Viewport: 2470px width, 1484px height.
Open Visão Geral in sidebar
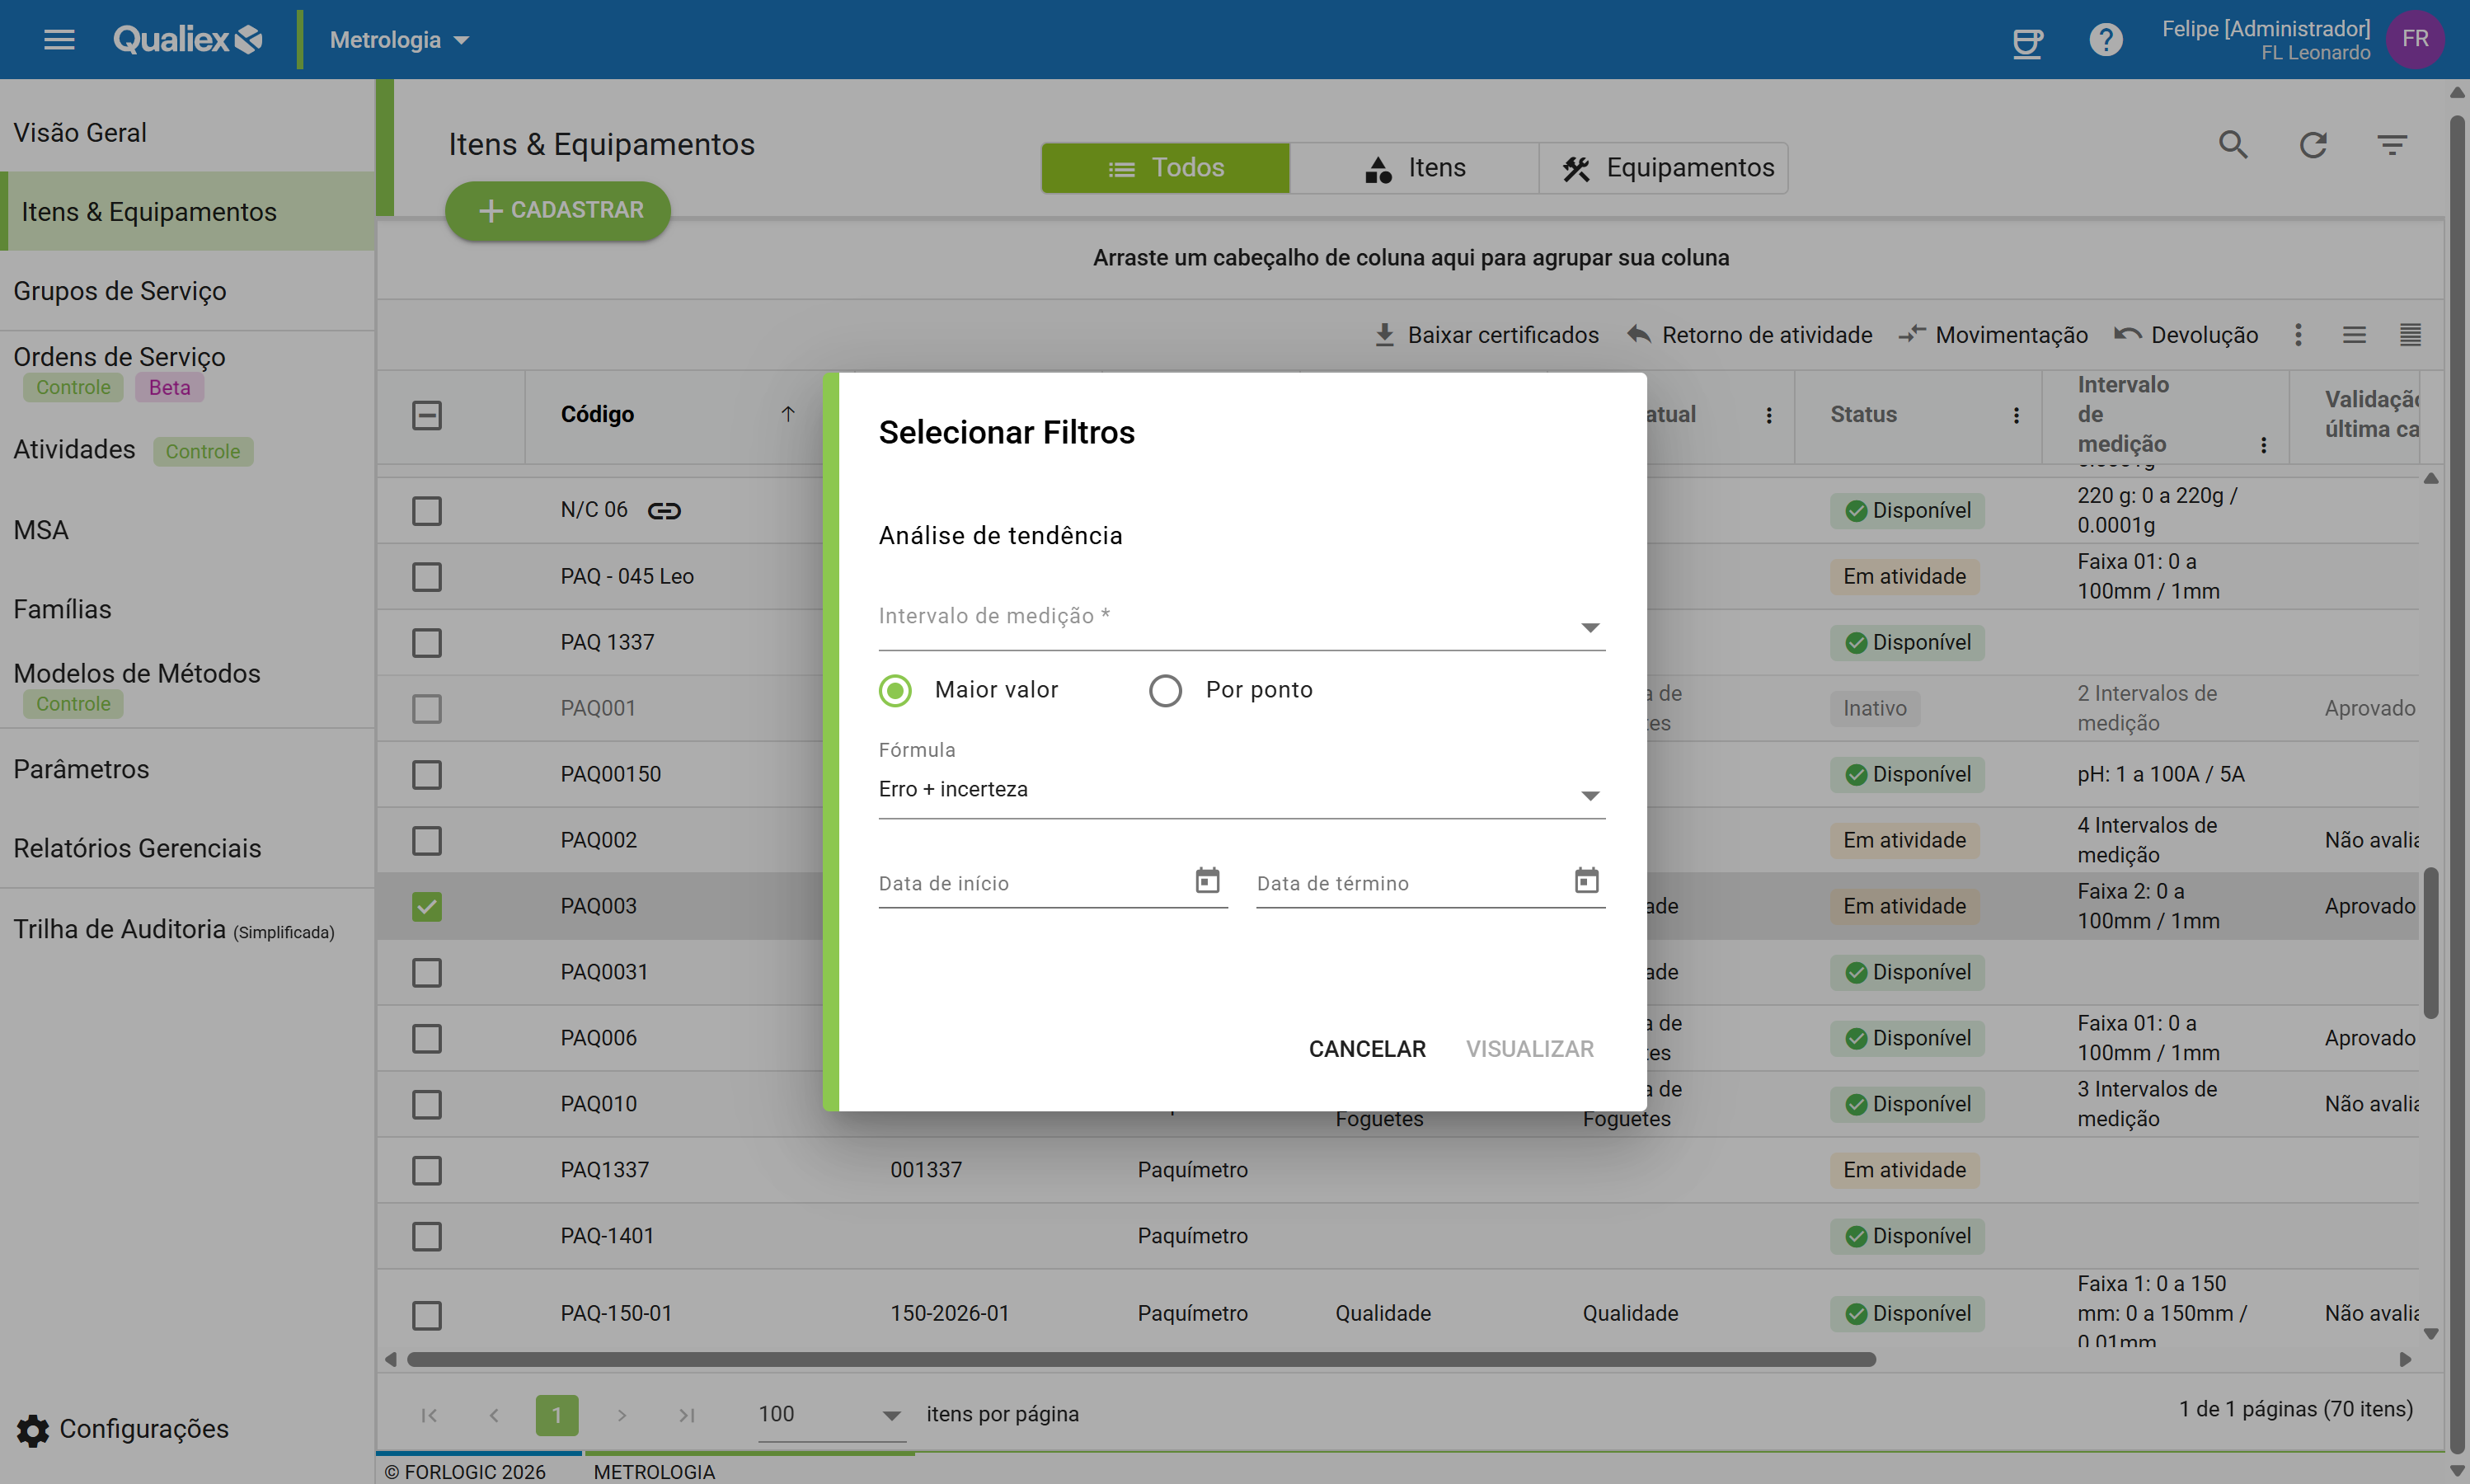pos(188,132)
